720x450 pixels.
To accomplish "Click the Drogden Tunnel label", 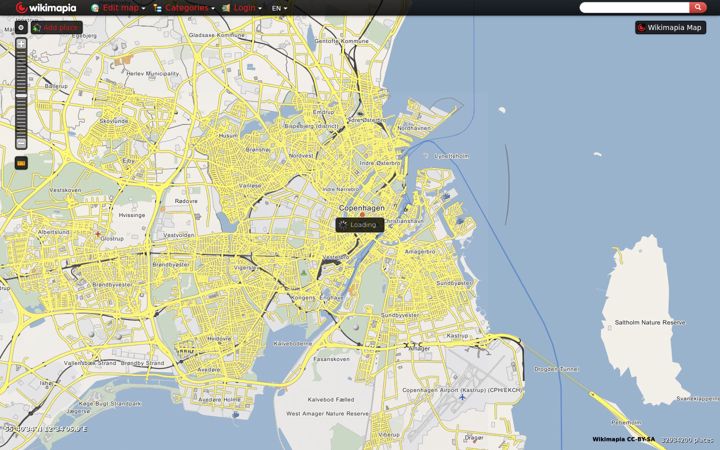I will (x=556, y=369).
